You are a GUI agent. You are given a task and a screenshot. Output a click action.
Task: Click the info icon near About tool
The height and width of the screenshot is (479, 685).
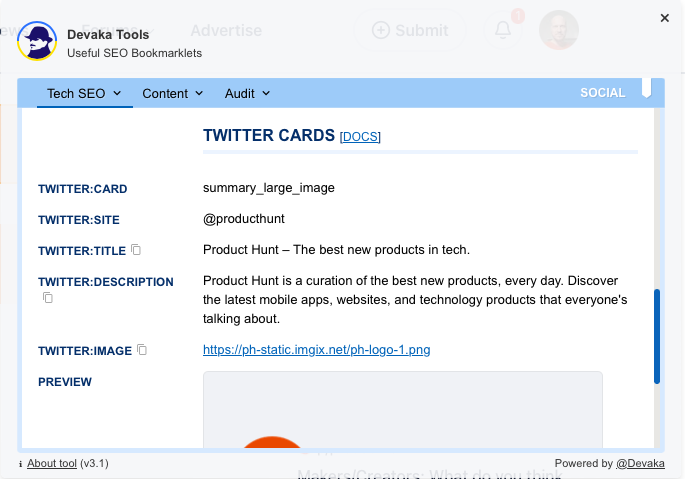[21, 464]
